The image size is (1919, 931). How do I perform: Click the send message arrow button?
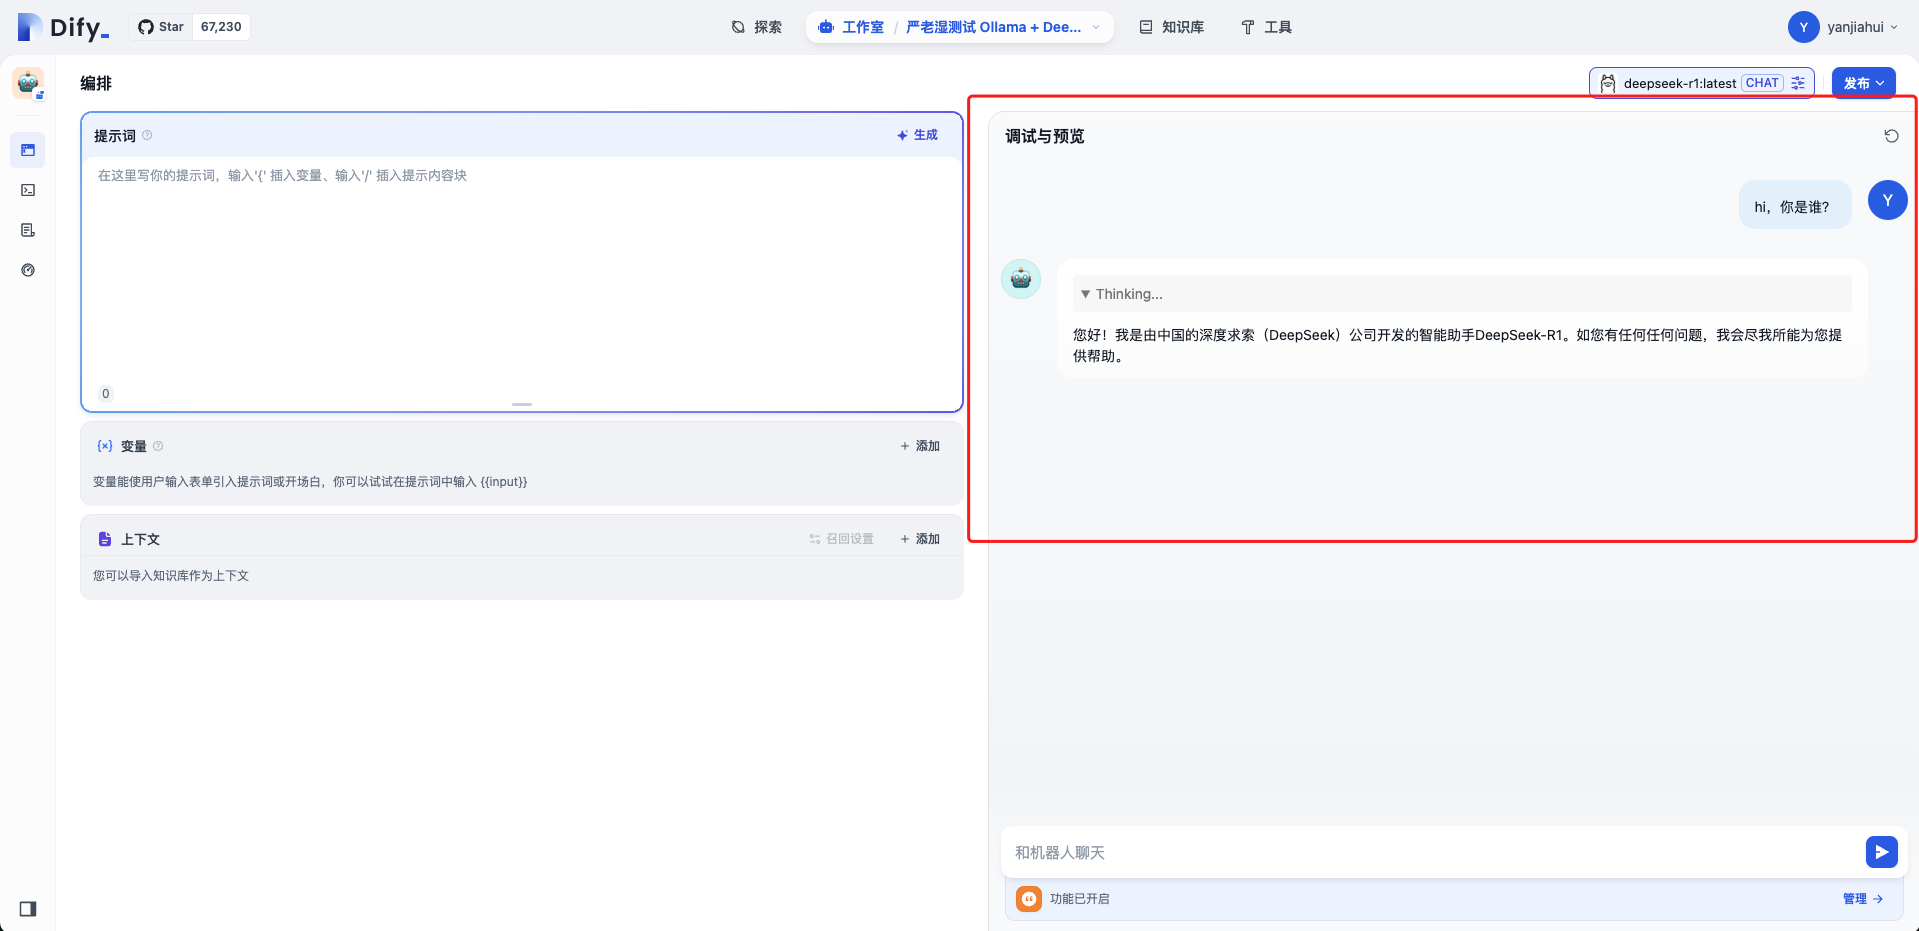click(1881, 852)
